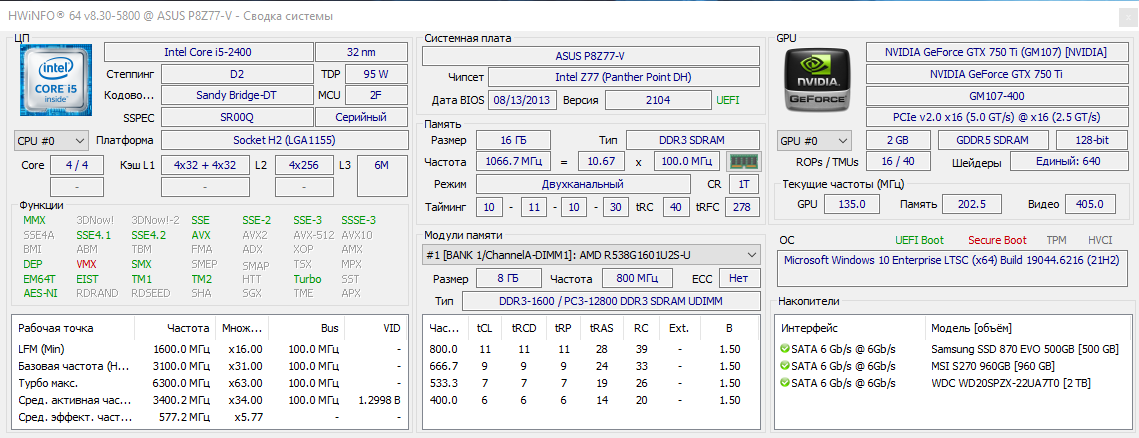This screenshot has width=1139, height=438.
Task: Click green check icon beside MSI S270 960GB
Action: [x=784, y=365]
